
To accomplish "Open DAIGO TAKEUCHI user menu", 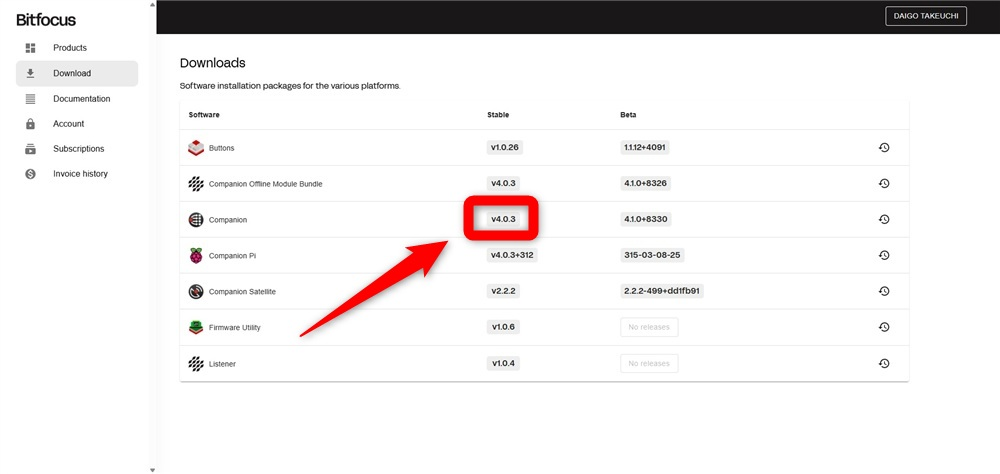I will (x=926, y=17).
